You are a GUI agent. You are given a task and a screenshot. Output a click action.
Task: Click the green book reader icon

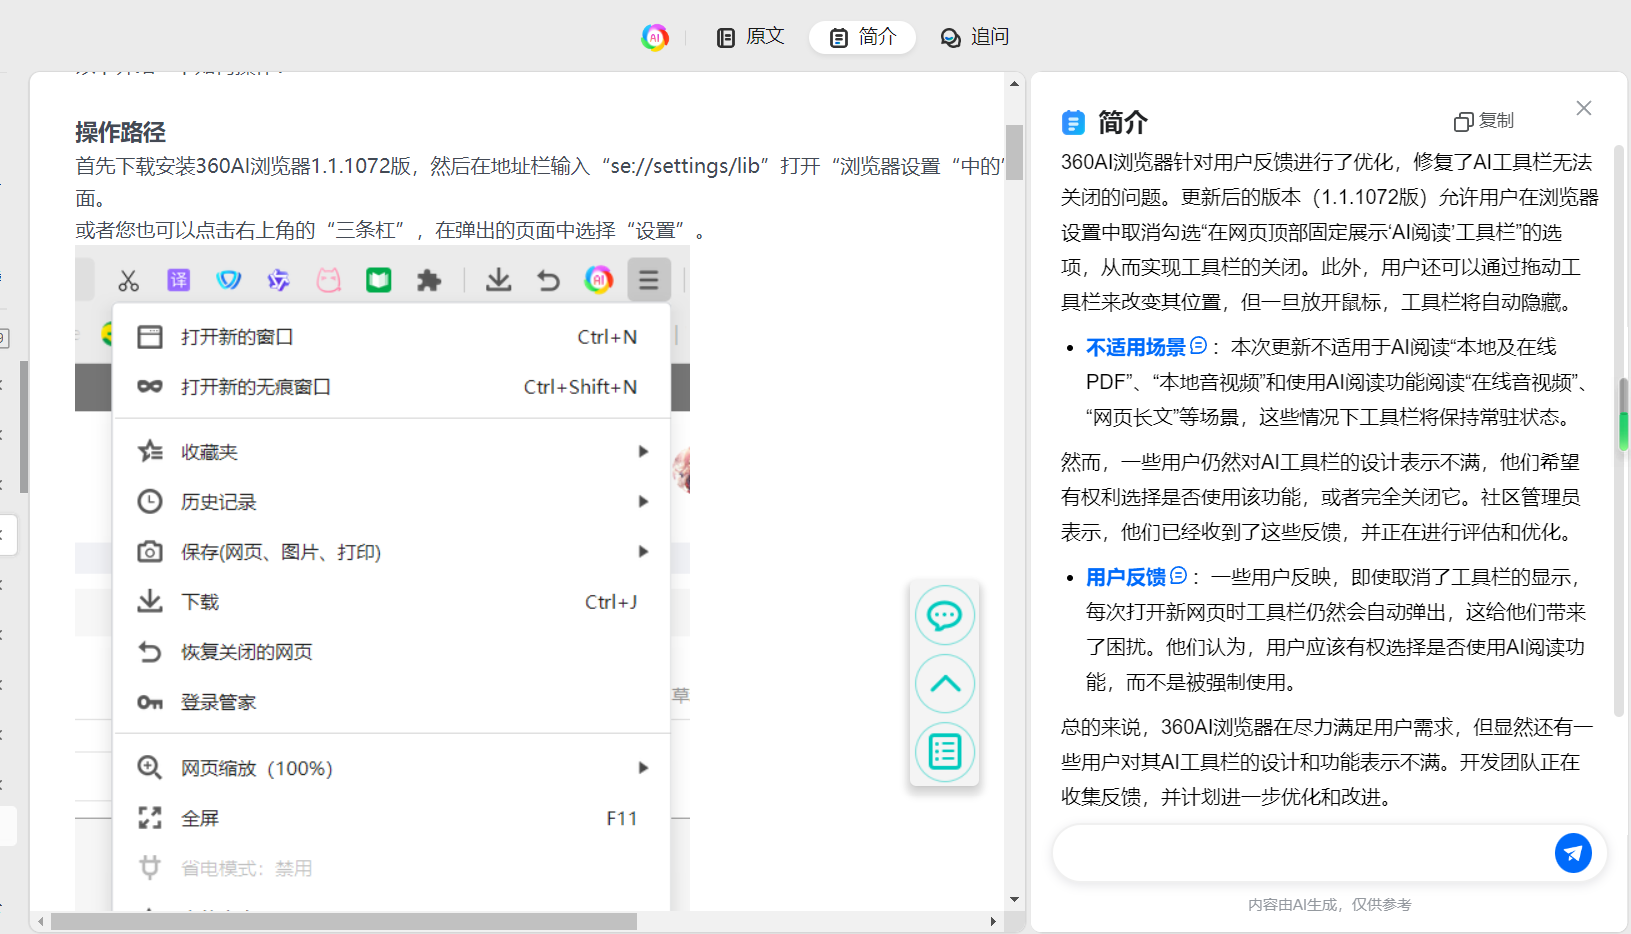pos(378,280)
